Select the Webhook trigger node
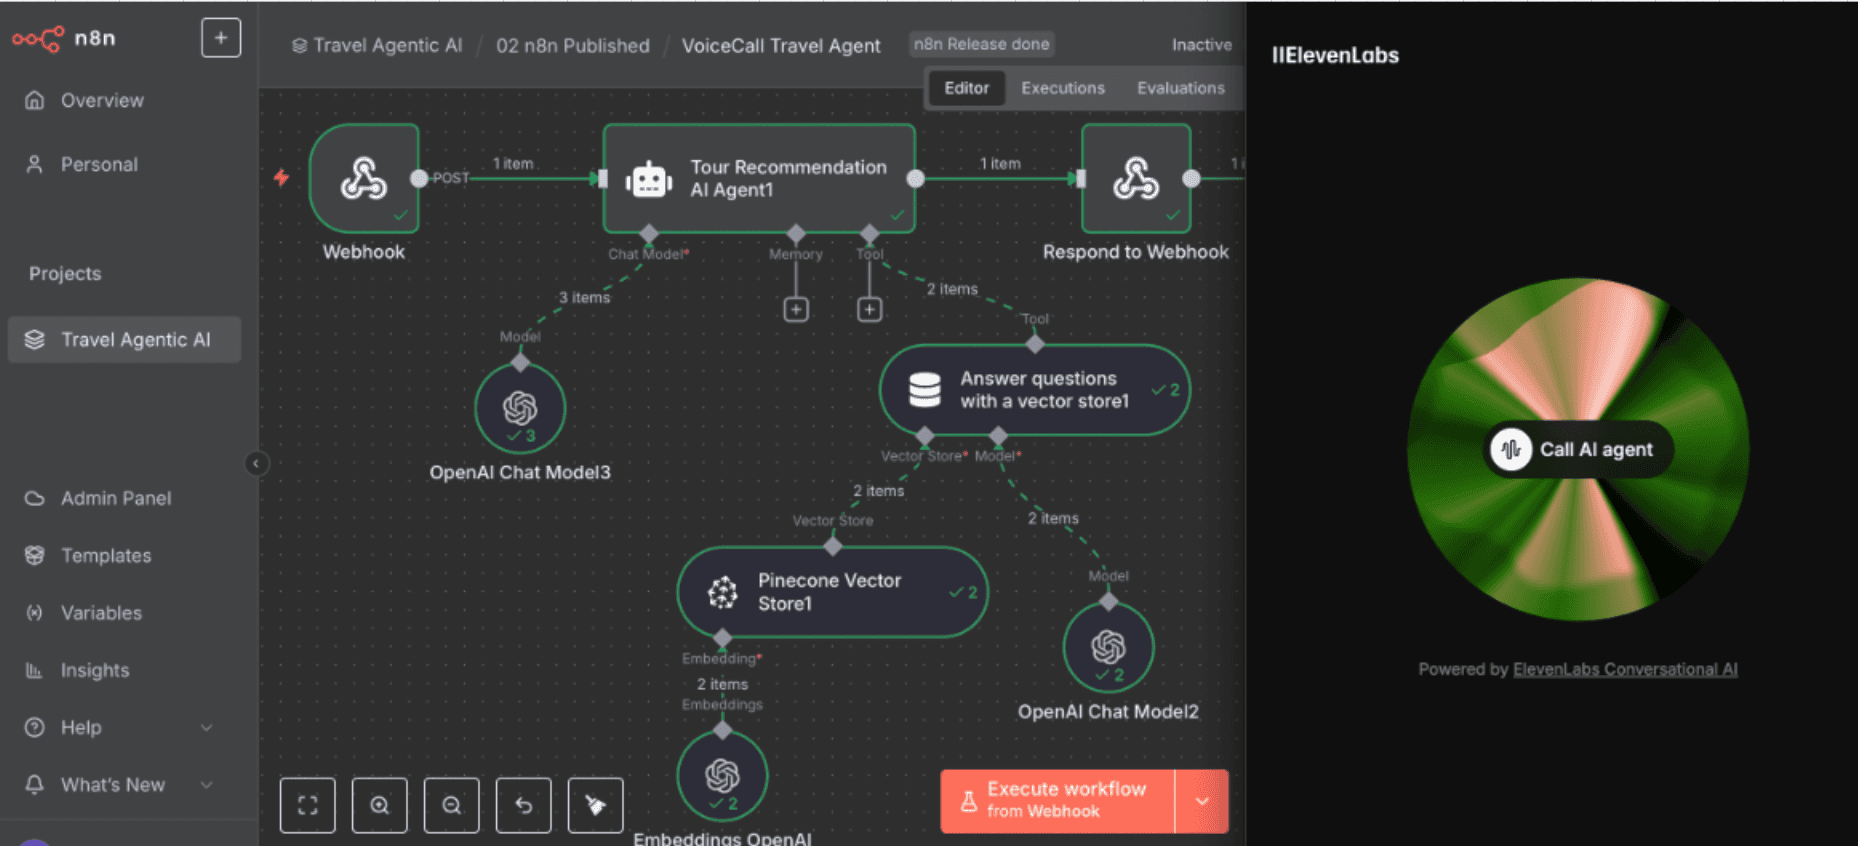1858x846 pixels. [x=364, y=178]
